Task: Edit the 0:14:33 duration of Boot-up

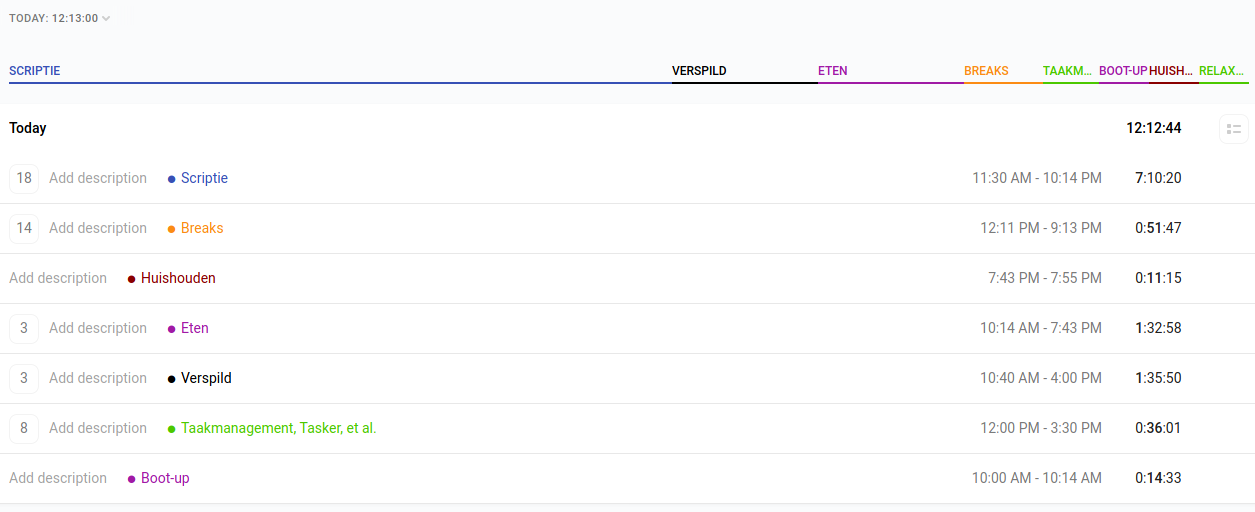Action: point(1158,478)
